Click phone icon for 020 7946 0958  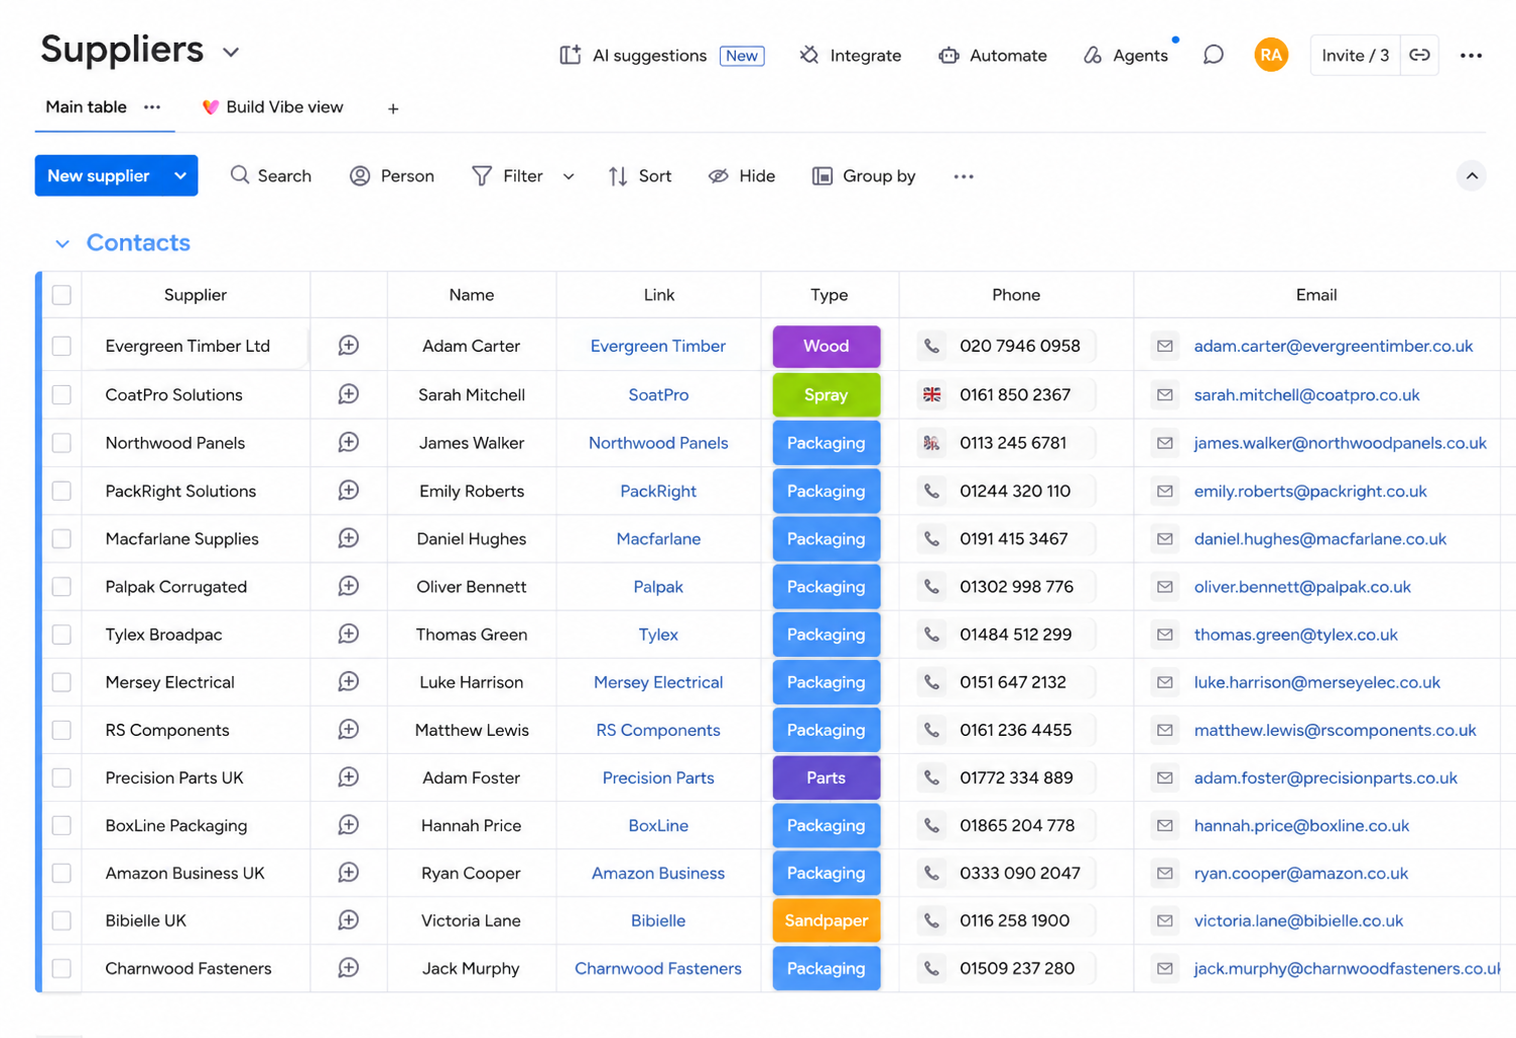click(931, 346)
